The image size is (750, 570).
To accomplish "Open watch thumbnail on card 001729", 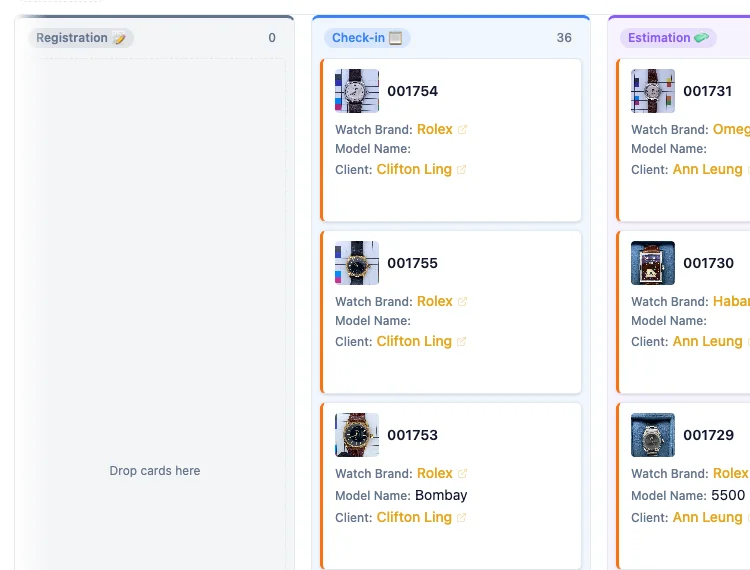I will click(x=653, y=435).
